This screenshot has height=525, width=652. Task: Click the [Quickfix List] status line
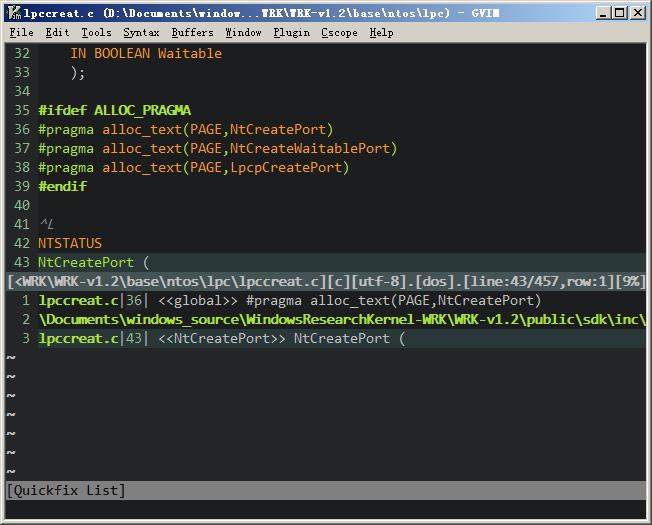click(326, 490)
